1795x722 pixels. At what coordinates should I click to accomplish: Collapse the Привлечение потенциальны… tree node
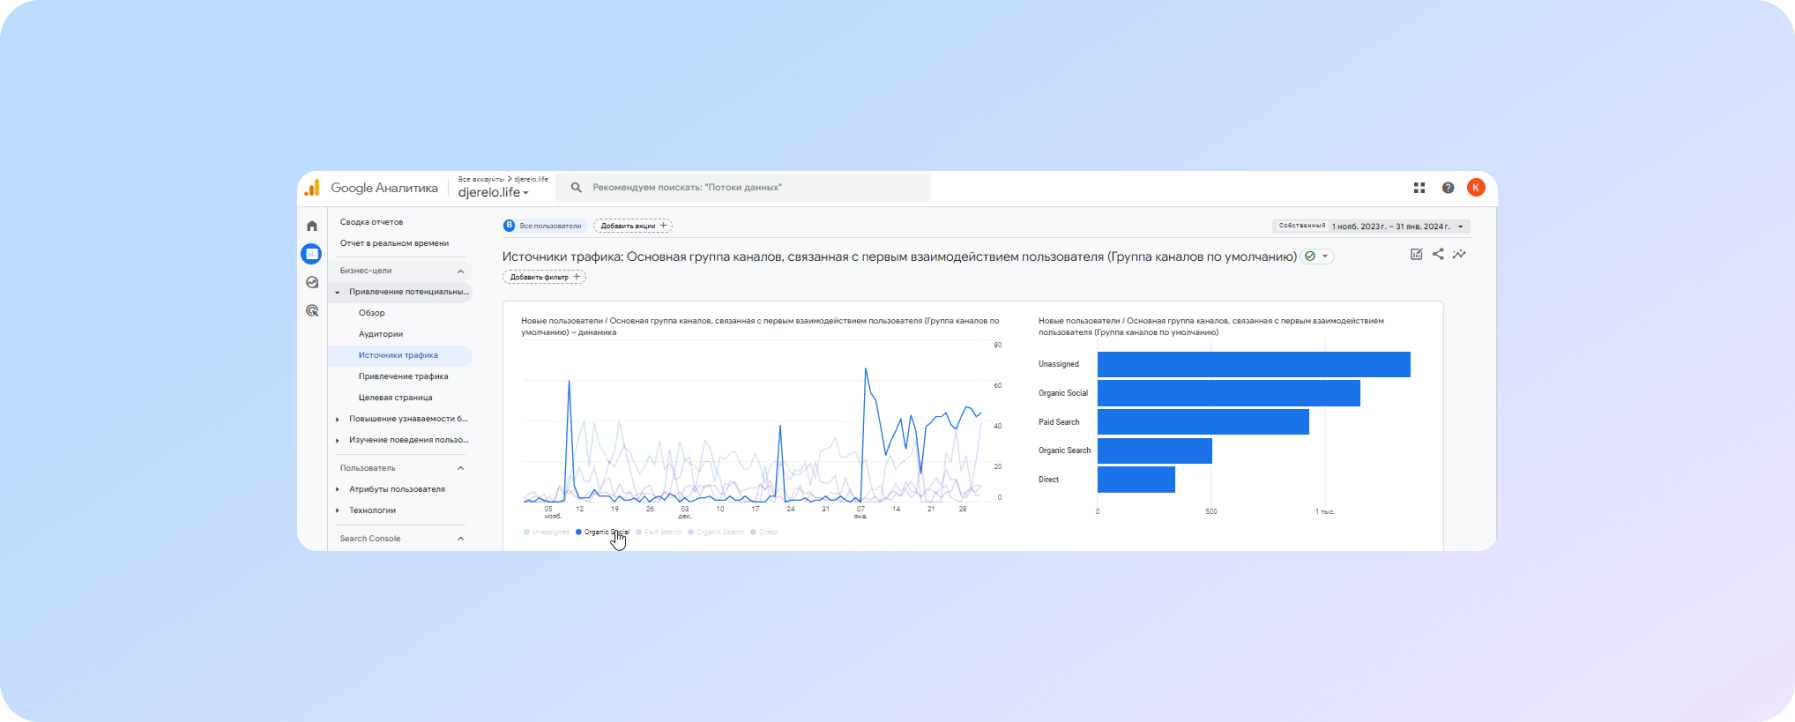338,292
